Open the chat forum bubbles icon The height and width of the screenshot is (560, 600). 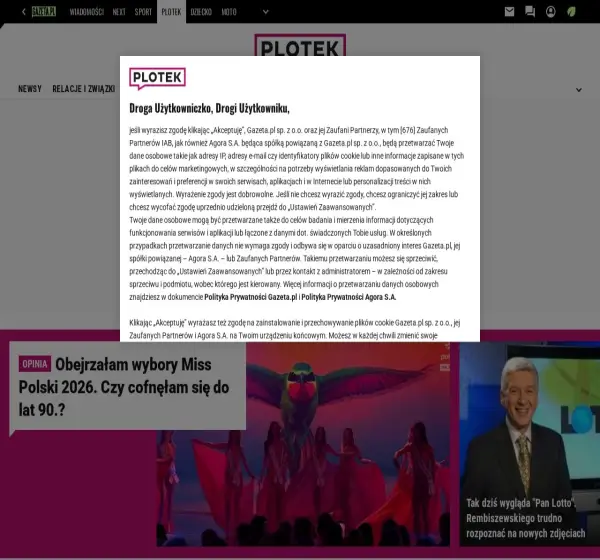click(530, 12)
